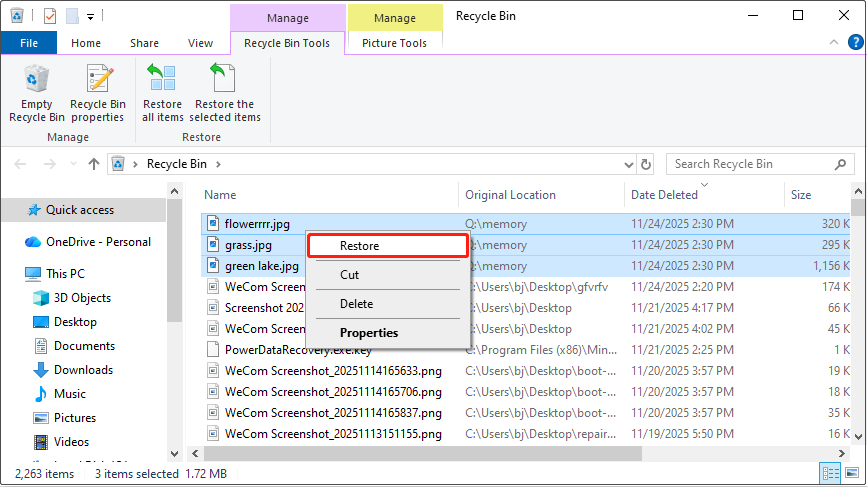
Task: Collapse the ribbon with the chevron
Action: (x=834, y=42)
